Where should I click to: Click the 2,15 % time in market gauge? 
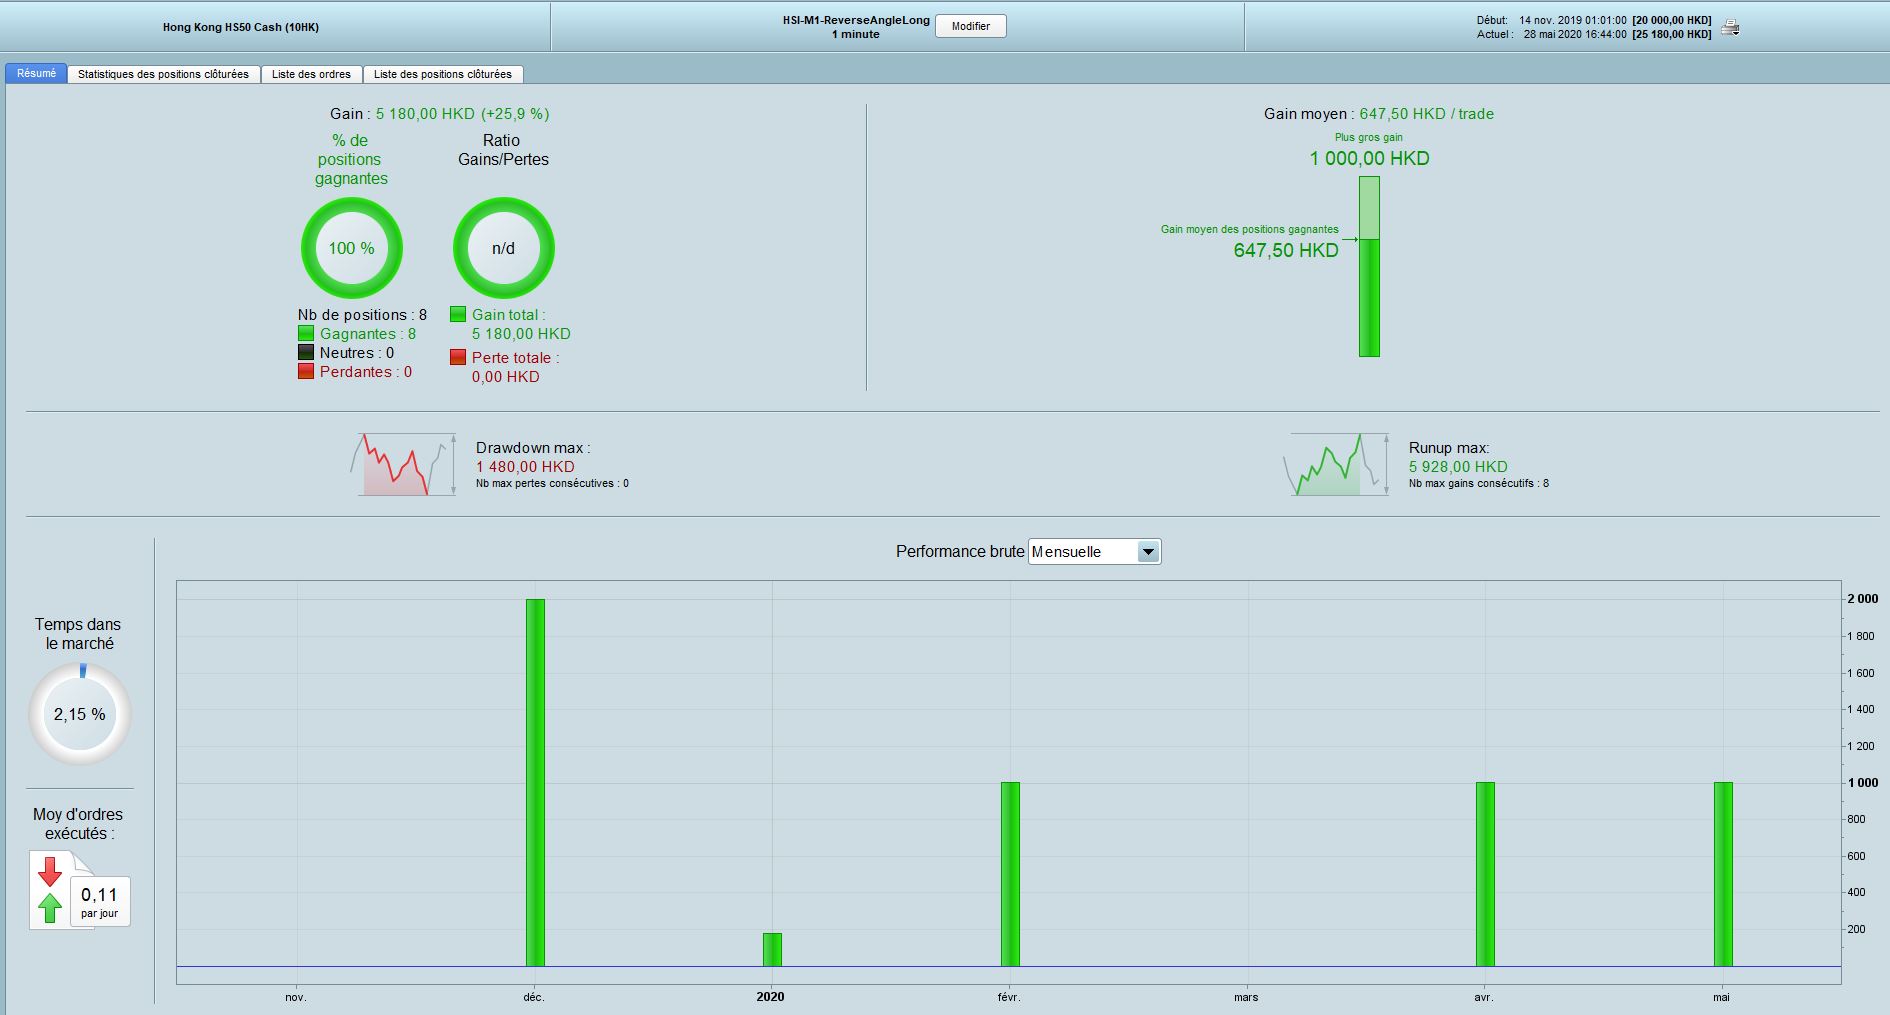(80, 714)
